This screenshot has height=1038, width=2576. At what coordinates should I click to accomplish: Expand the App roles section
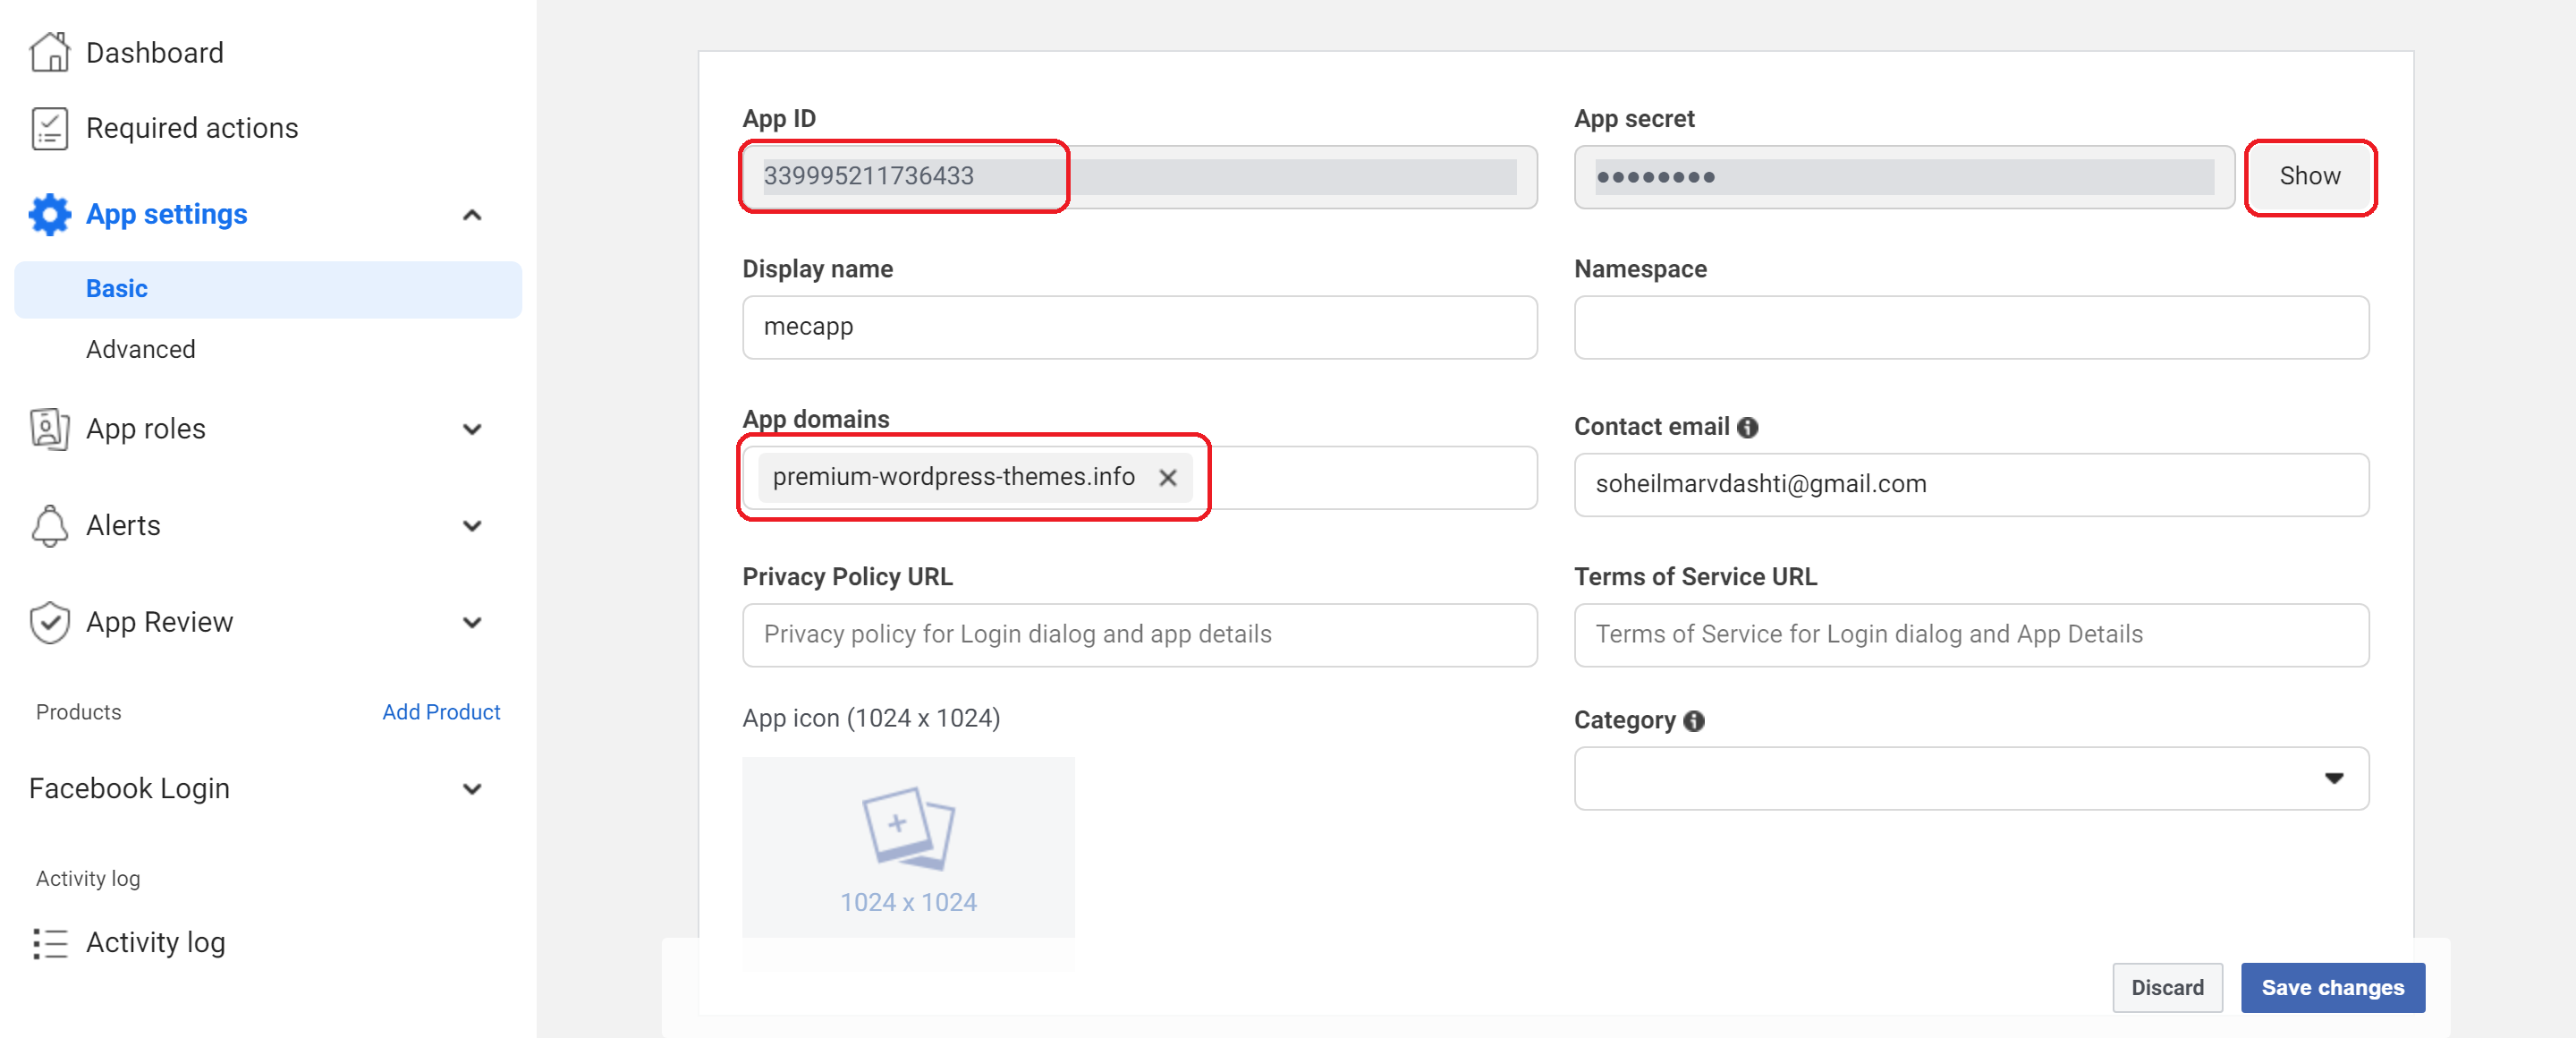pos(472,430)
